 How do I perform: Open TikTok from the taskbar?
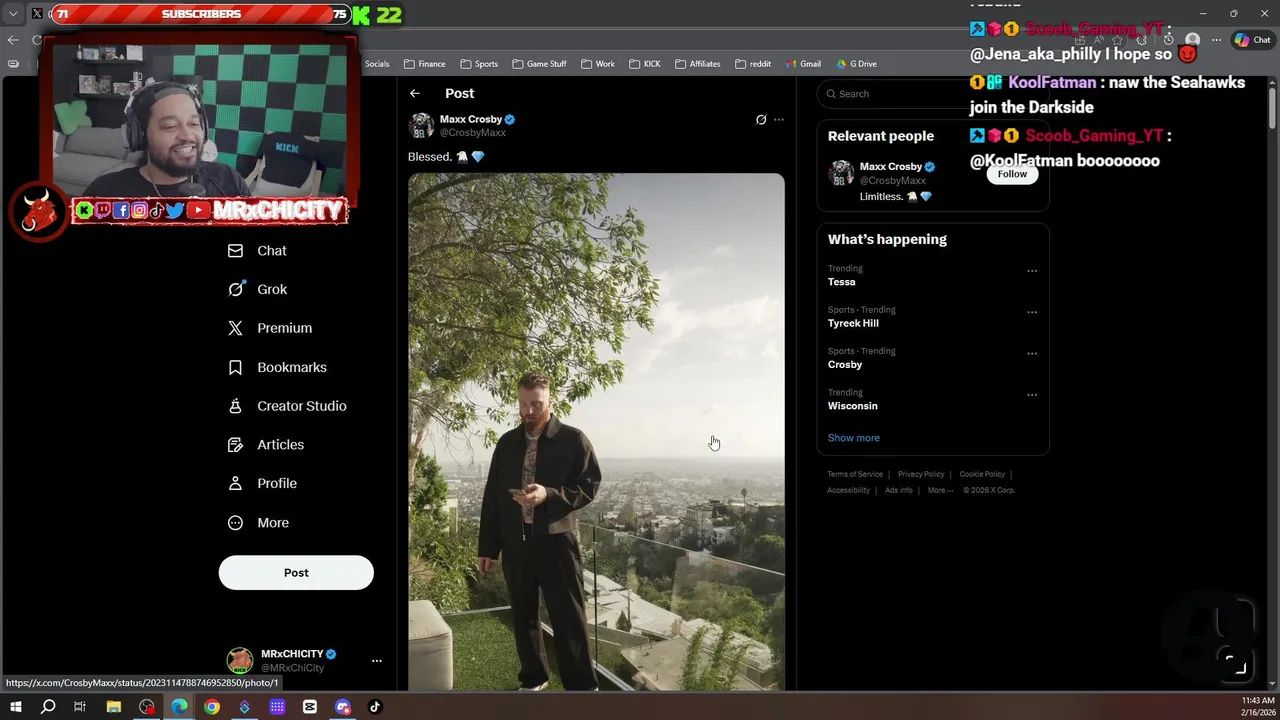375,707
